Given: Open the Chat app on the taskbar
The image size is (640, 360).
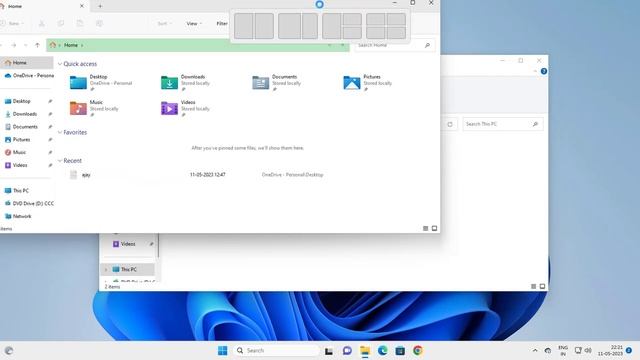Looking at the screenshot, I should 347,351.
